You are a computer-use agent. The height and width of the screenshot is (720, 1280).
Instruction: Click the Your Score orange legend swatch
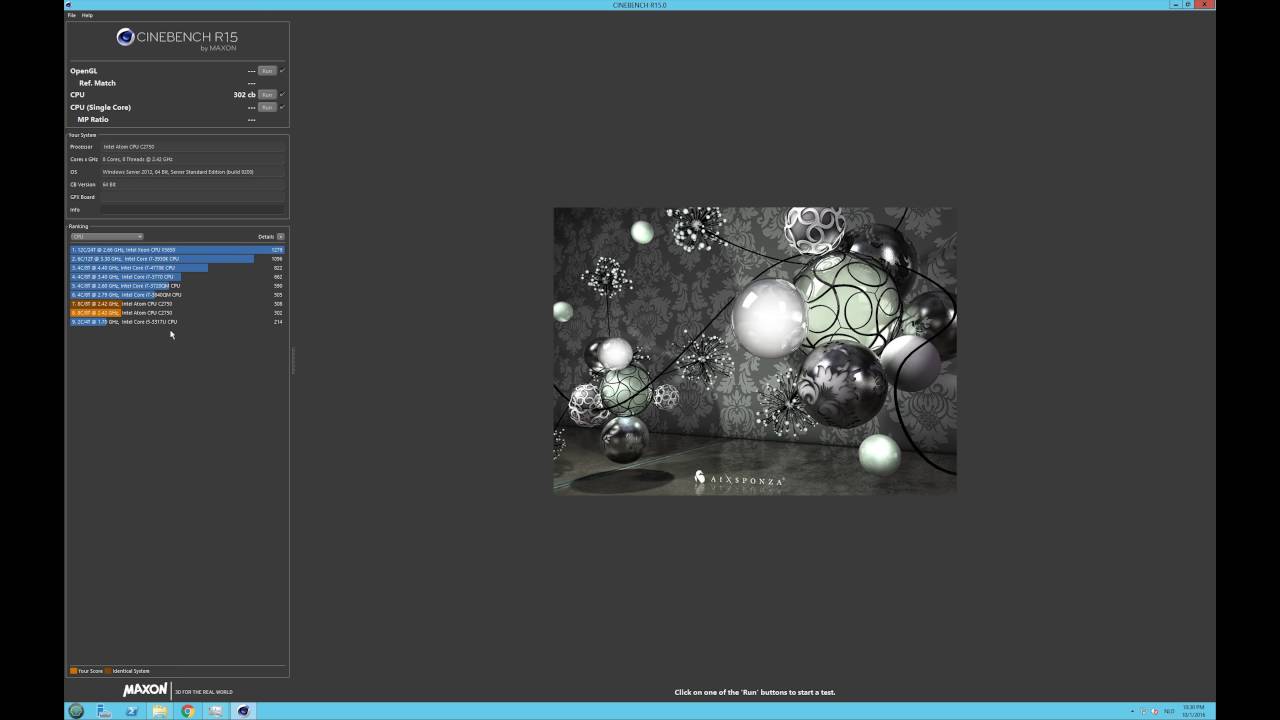(73, 671)
